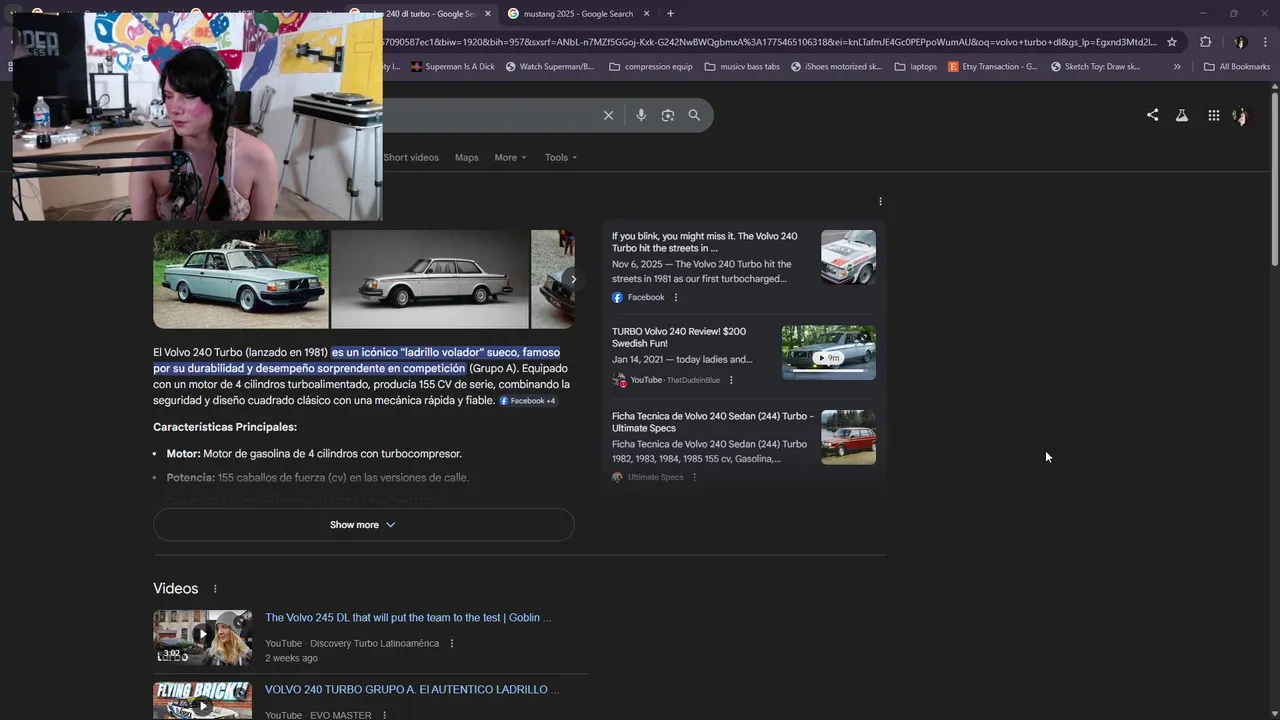The width and height of the screenshot is (1280, 720).
Task: Open VOLVO 240 TURBO GRUPO A link
Action: point(412,690)
